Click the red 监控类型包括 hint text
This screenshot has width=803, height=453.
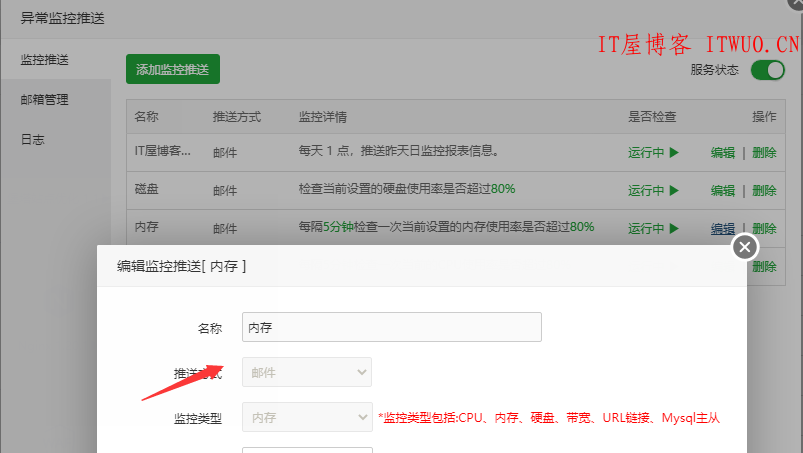549,418
